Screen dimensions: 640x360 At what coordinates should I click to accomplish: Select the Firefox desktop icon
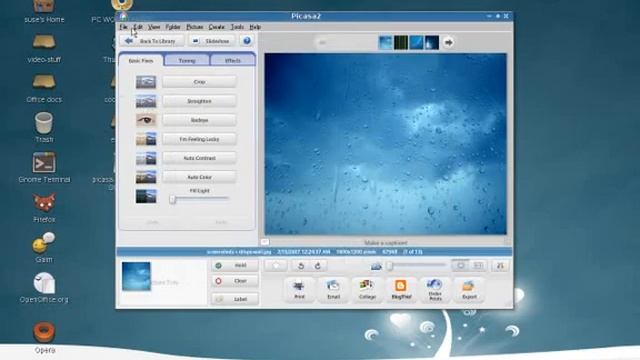point(44,208)
